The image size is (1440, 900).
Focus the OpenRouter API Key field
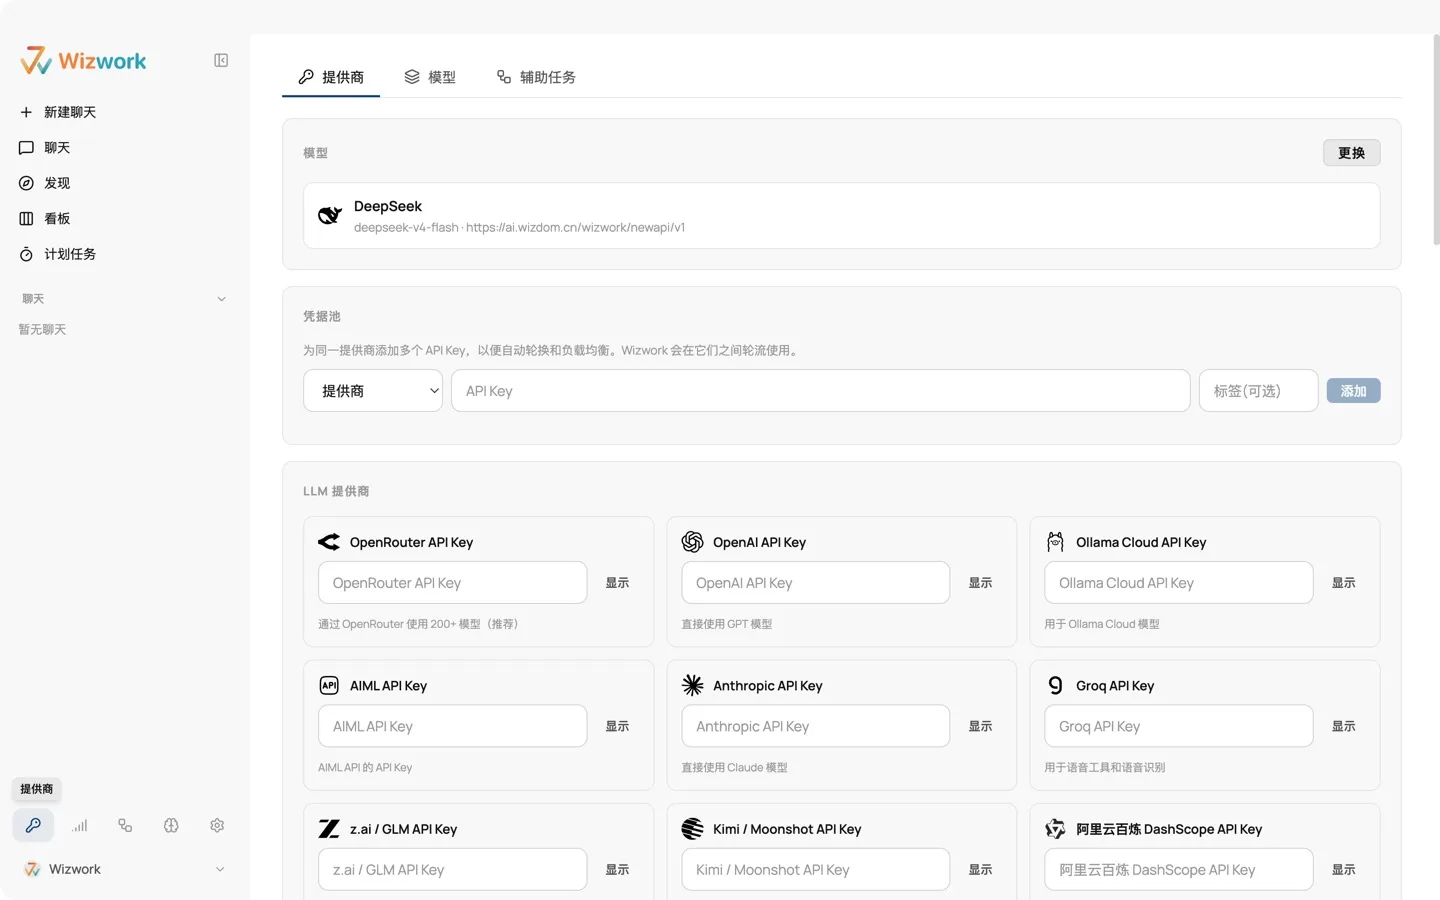coord(452,583)
